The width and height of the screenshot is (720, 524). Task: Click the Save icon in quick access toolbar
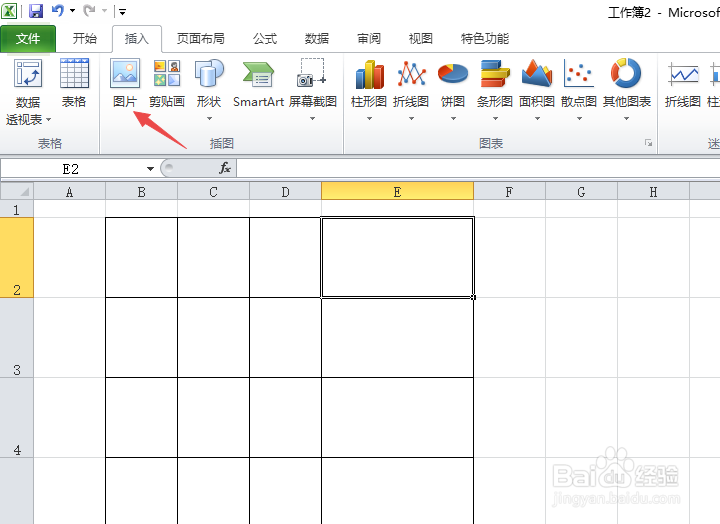pyautogui.click(x=36, y=11)
